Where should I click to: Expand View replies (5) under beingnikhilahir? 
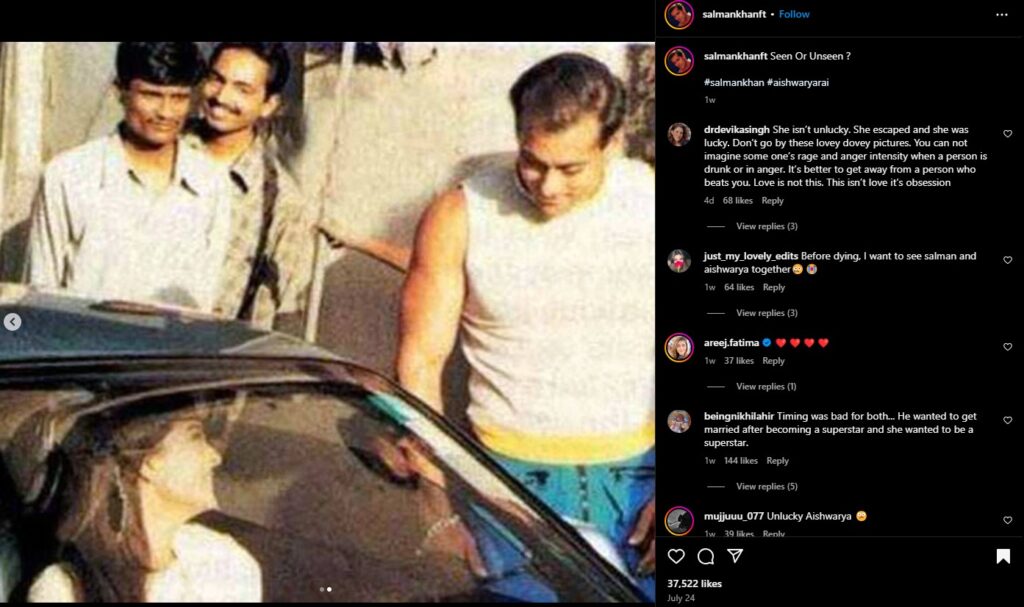coord(766,487)
